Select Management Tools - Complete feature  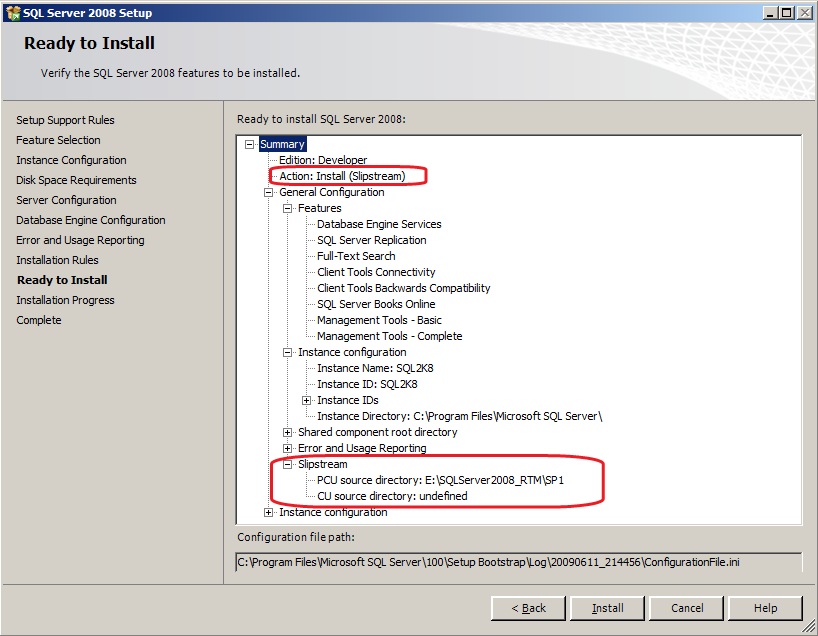[389, 336]
